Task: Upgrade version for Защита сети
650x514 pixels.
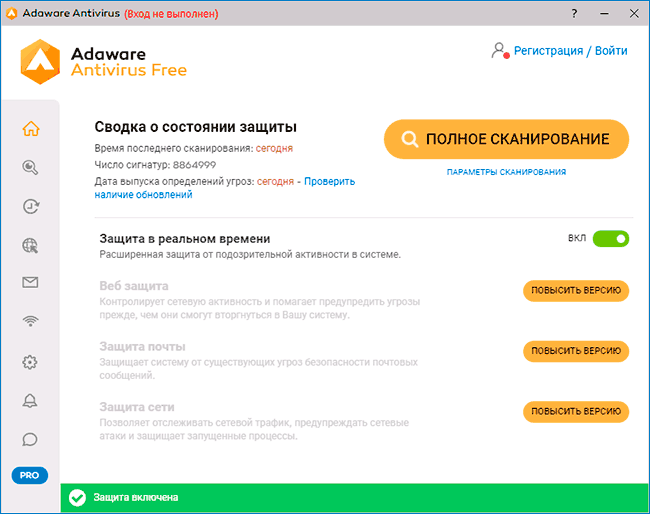Action: pos(576,412)
